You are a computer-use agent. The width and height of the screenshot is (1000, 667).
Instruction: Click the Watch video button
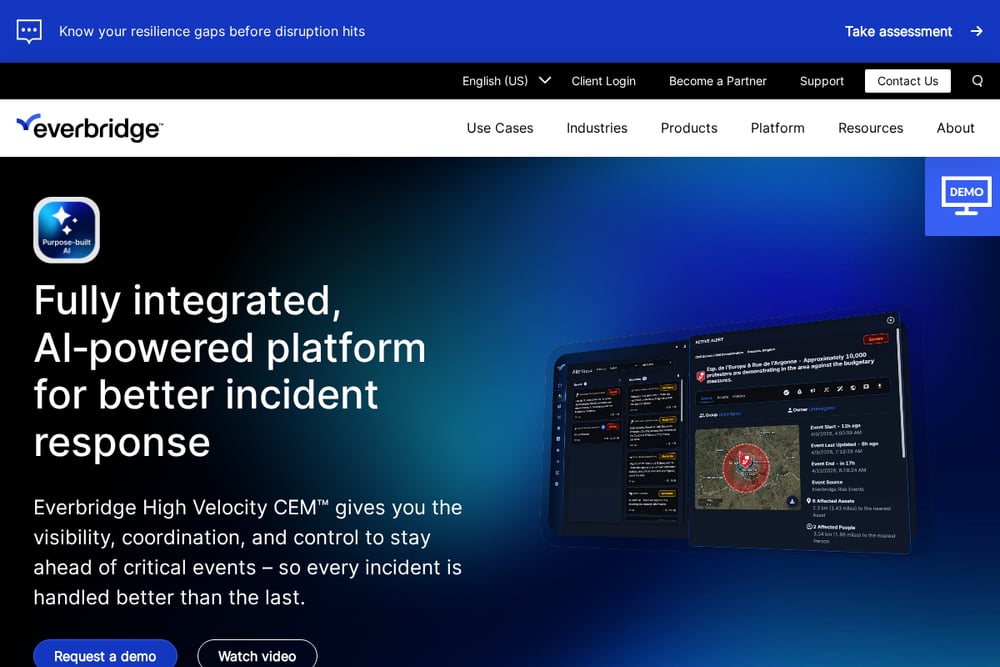coord(257,654)
